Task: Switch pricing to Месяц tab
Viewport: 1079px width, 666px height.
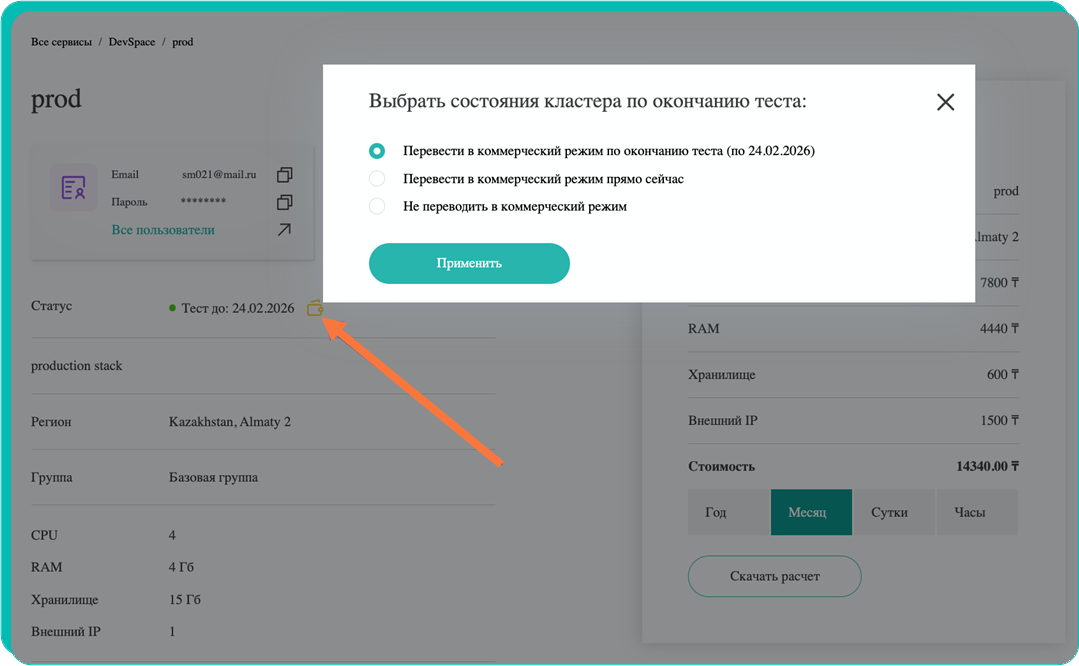Action: coord(811,512)
